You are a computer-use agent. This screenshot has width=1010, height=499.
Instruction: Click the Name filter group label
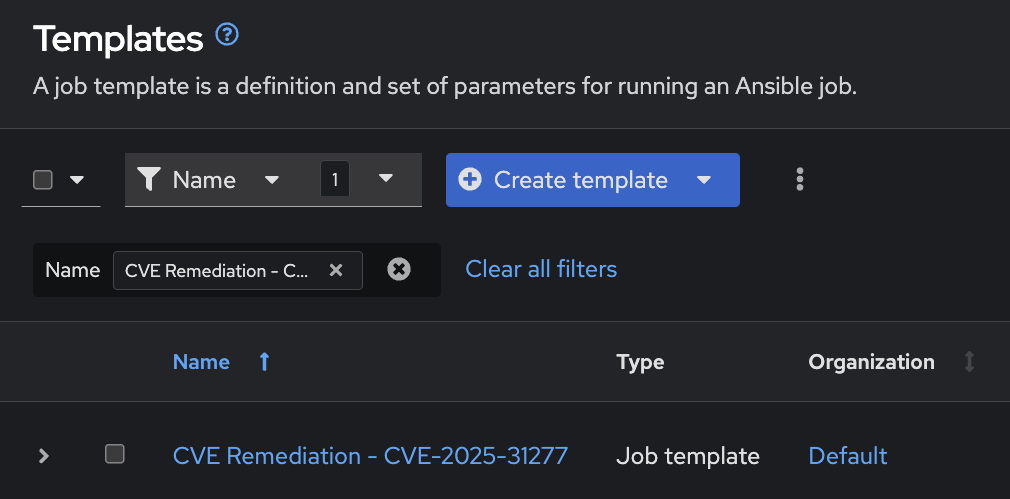[x=73, y=270]
